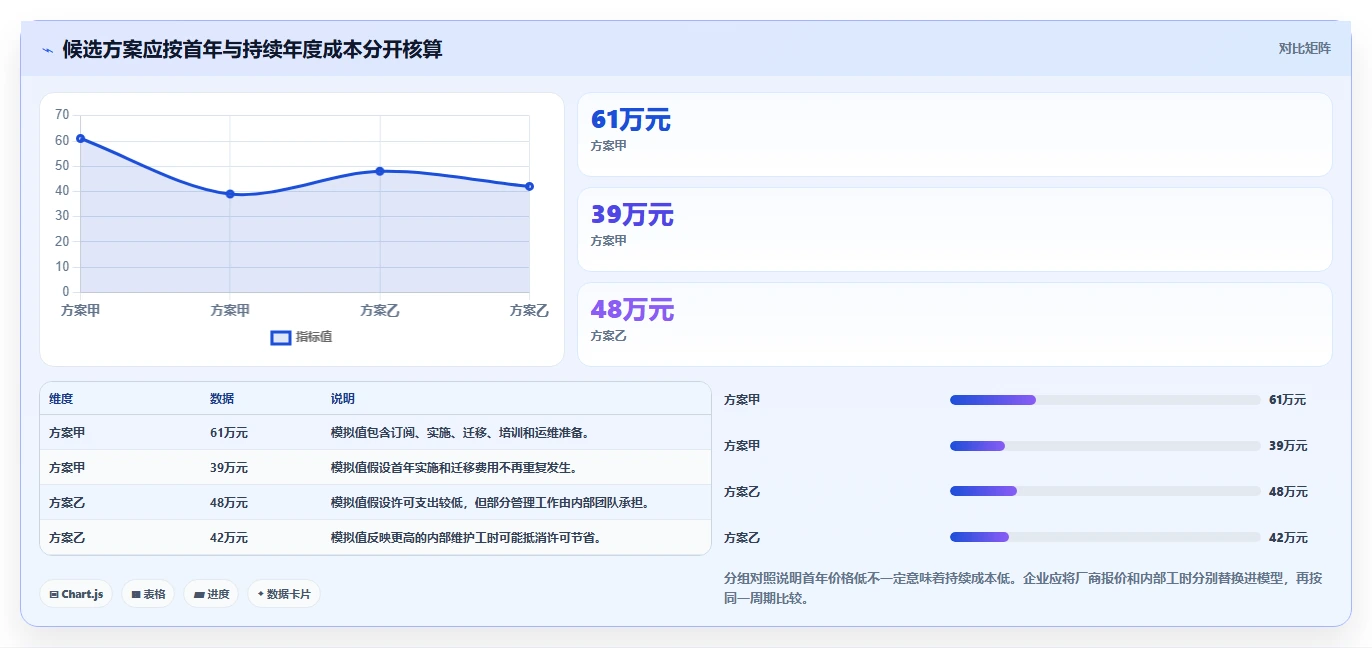The width and height of the screenshot is (1372, 648).
Task: Select the 数据卡片 chip
Action: [x=284, y=594]
